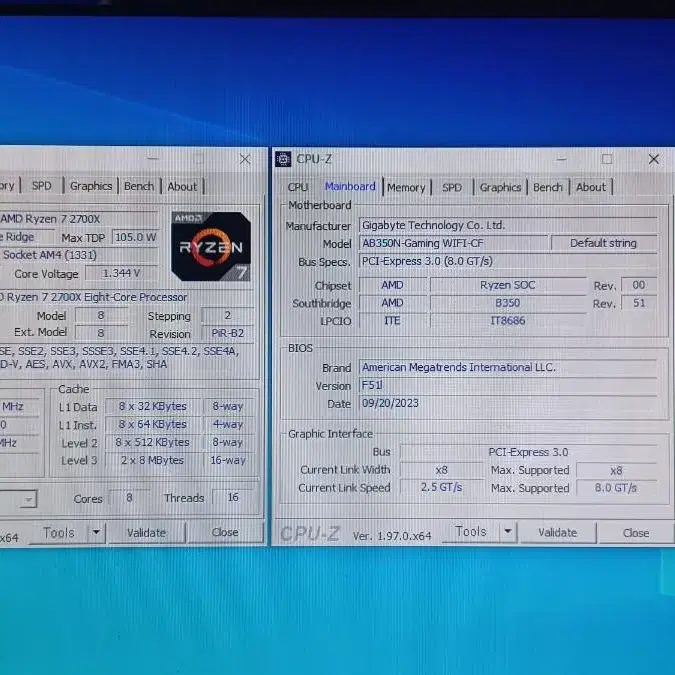Viewport: 675px width, 675px height.
Task: Switch to Graphics tab in left window
Action: [91, 186]
